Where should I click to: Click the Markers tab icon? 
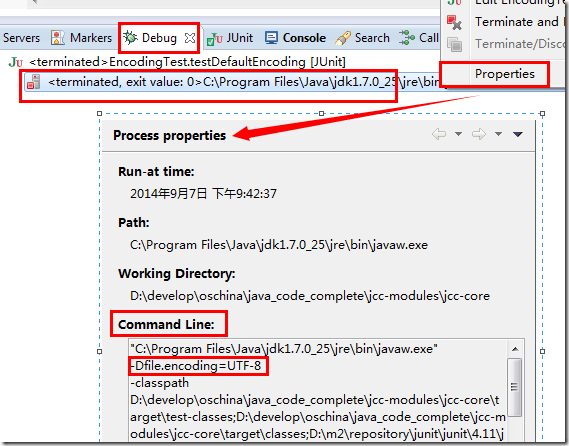(58, 38)
